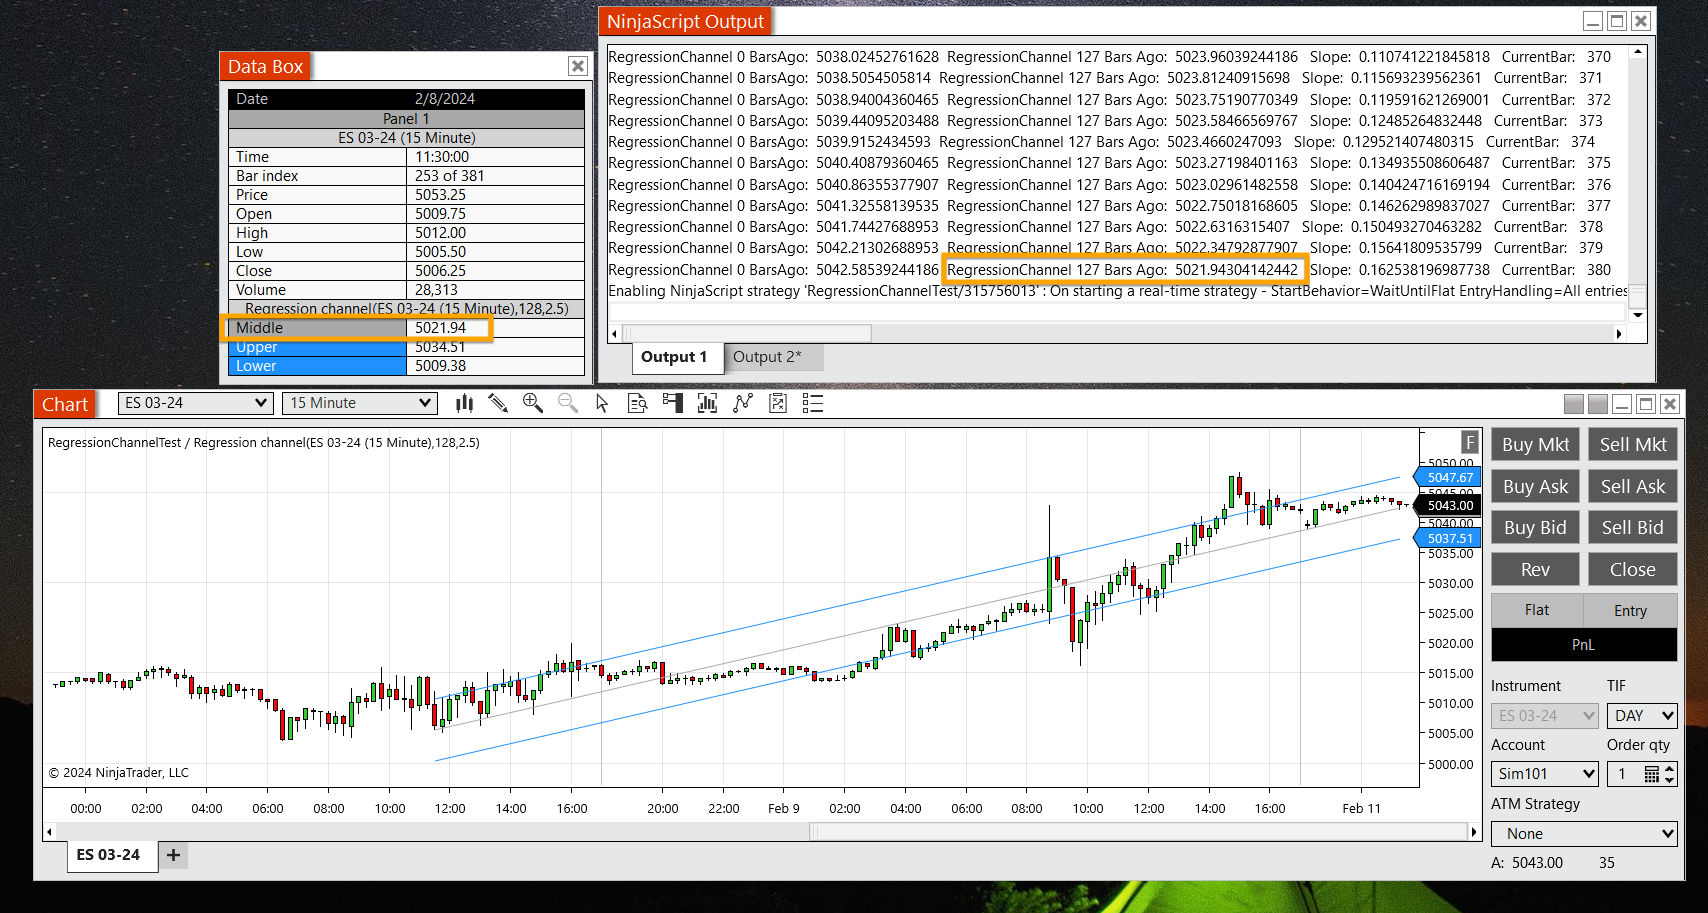Click the Output horizontal scrollbar right arrow

[1619, 333]
